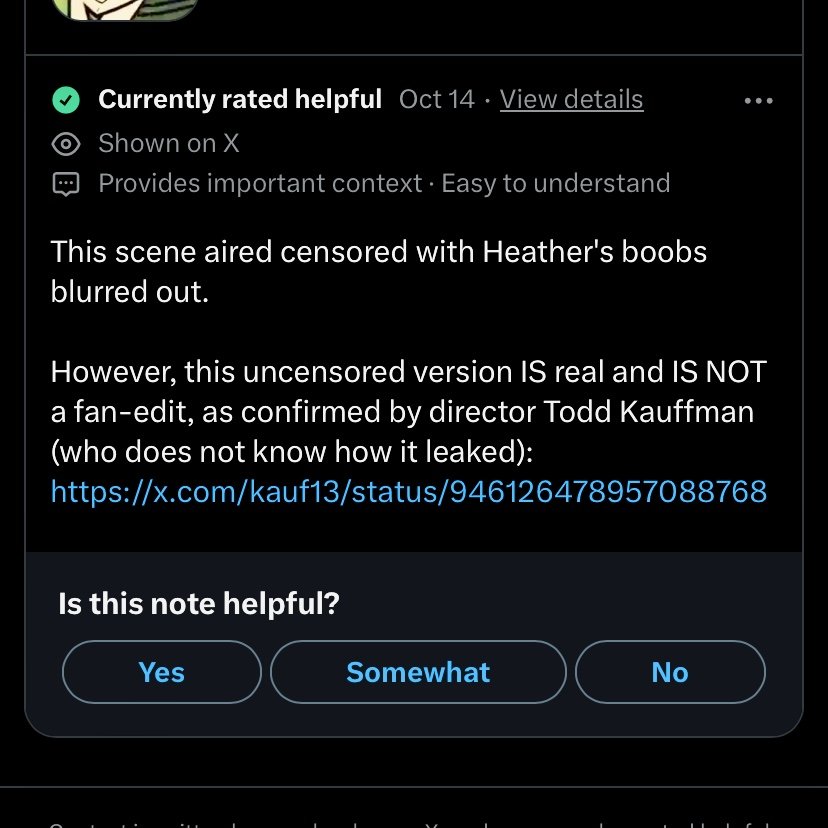
Task: Click the Is this note helpful heading
Action: click(199, 604)
